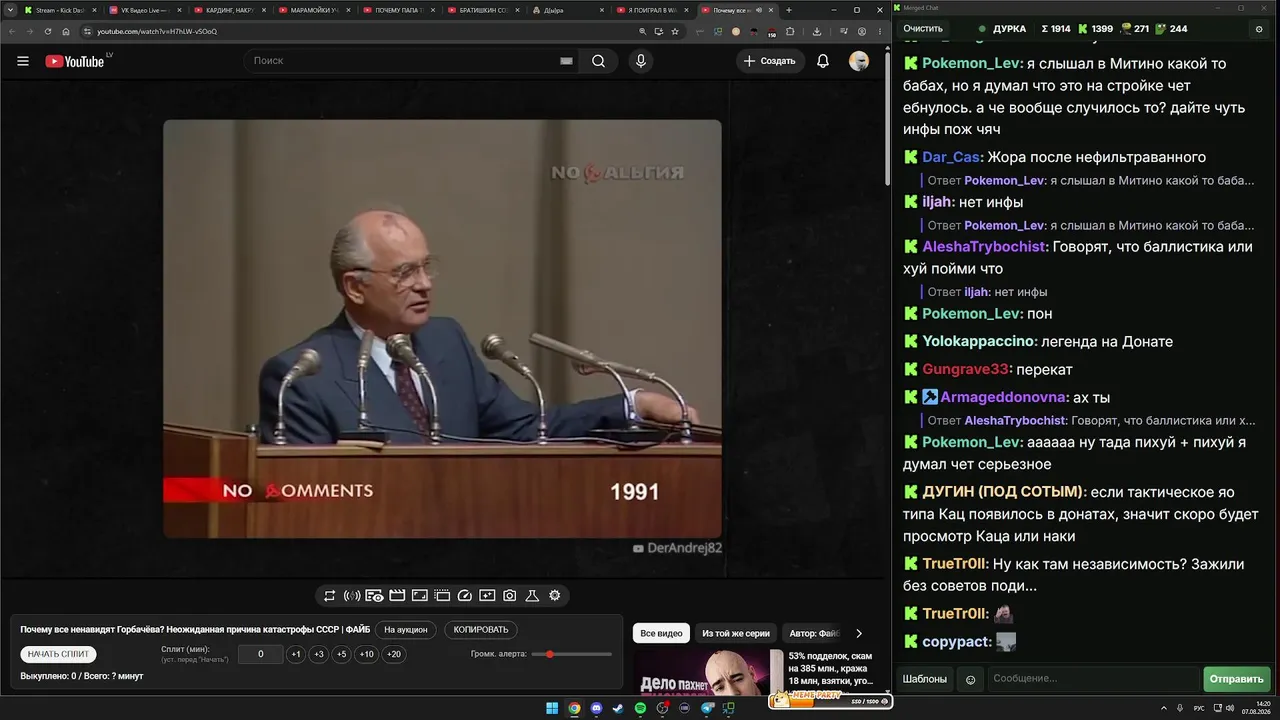Click the 'НАЧАТЬ СПЛИТ' button
Screen dimensions: 1280x720
(x=59, y=654)
